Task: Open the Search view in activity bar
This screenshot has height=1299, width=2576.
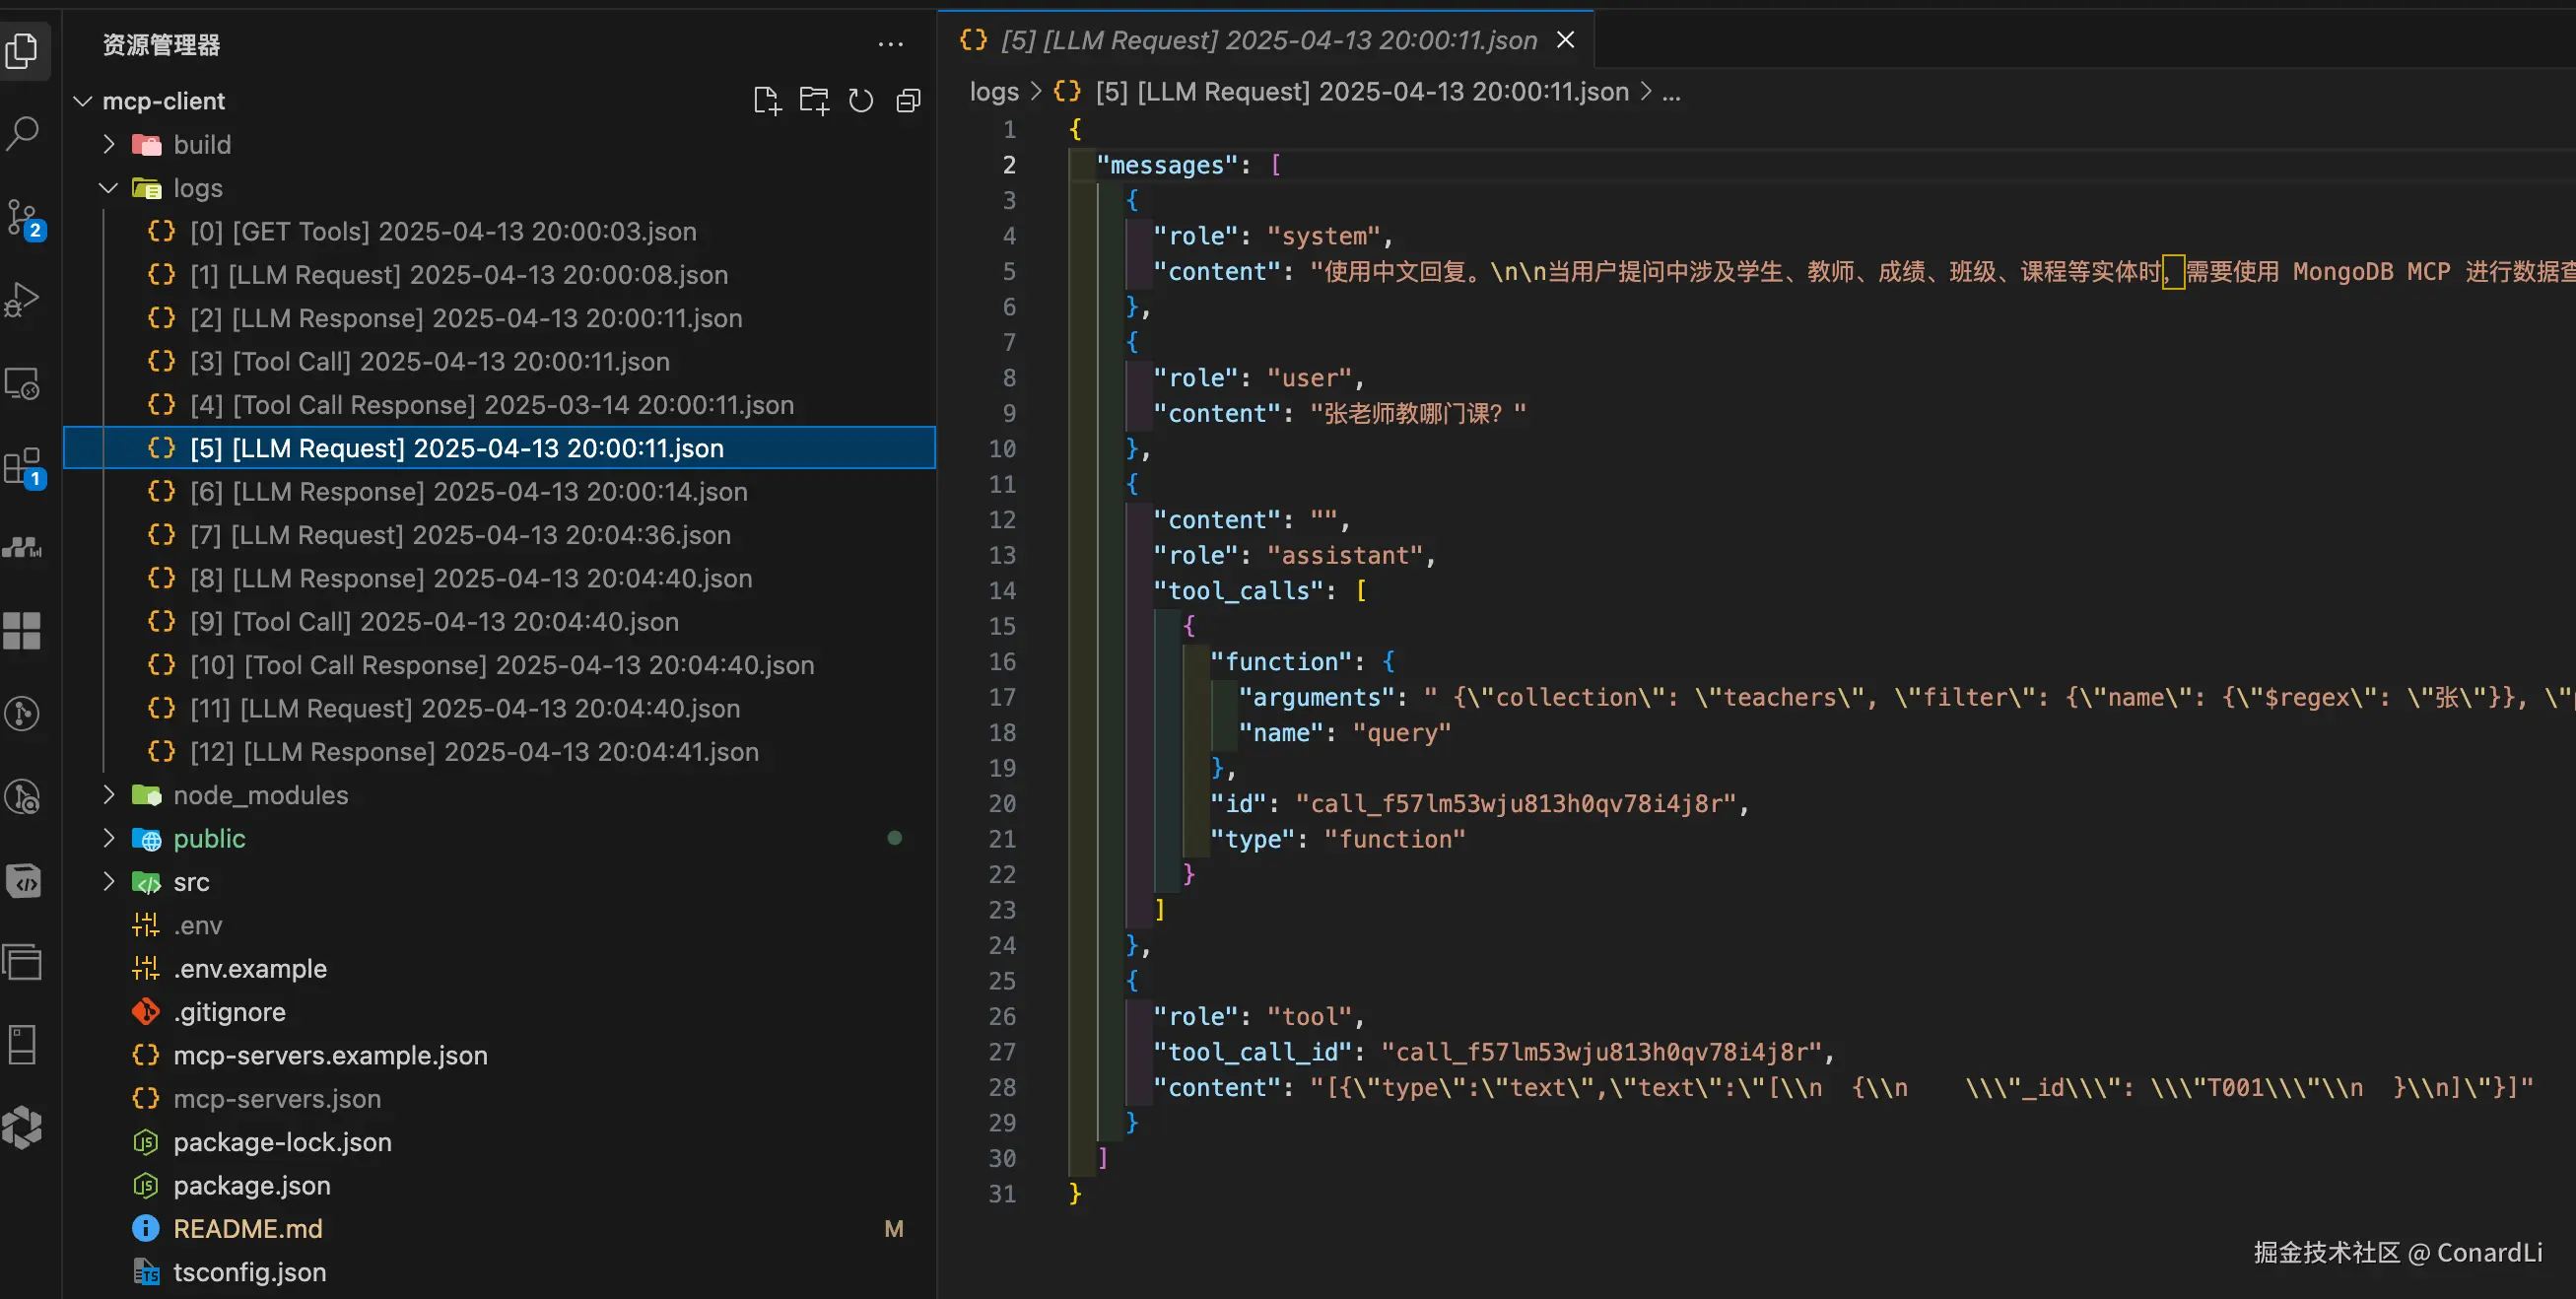Action: 23,133
